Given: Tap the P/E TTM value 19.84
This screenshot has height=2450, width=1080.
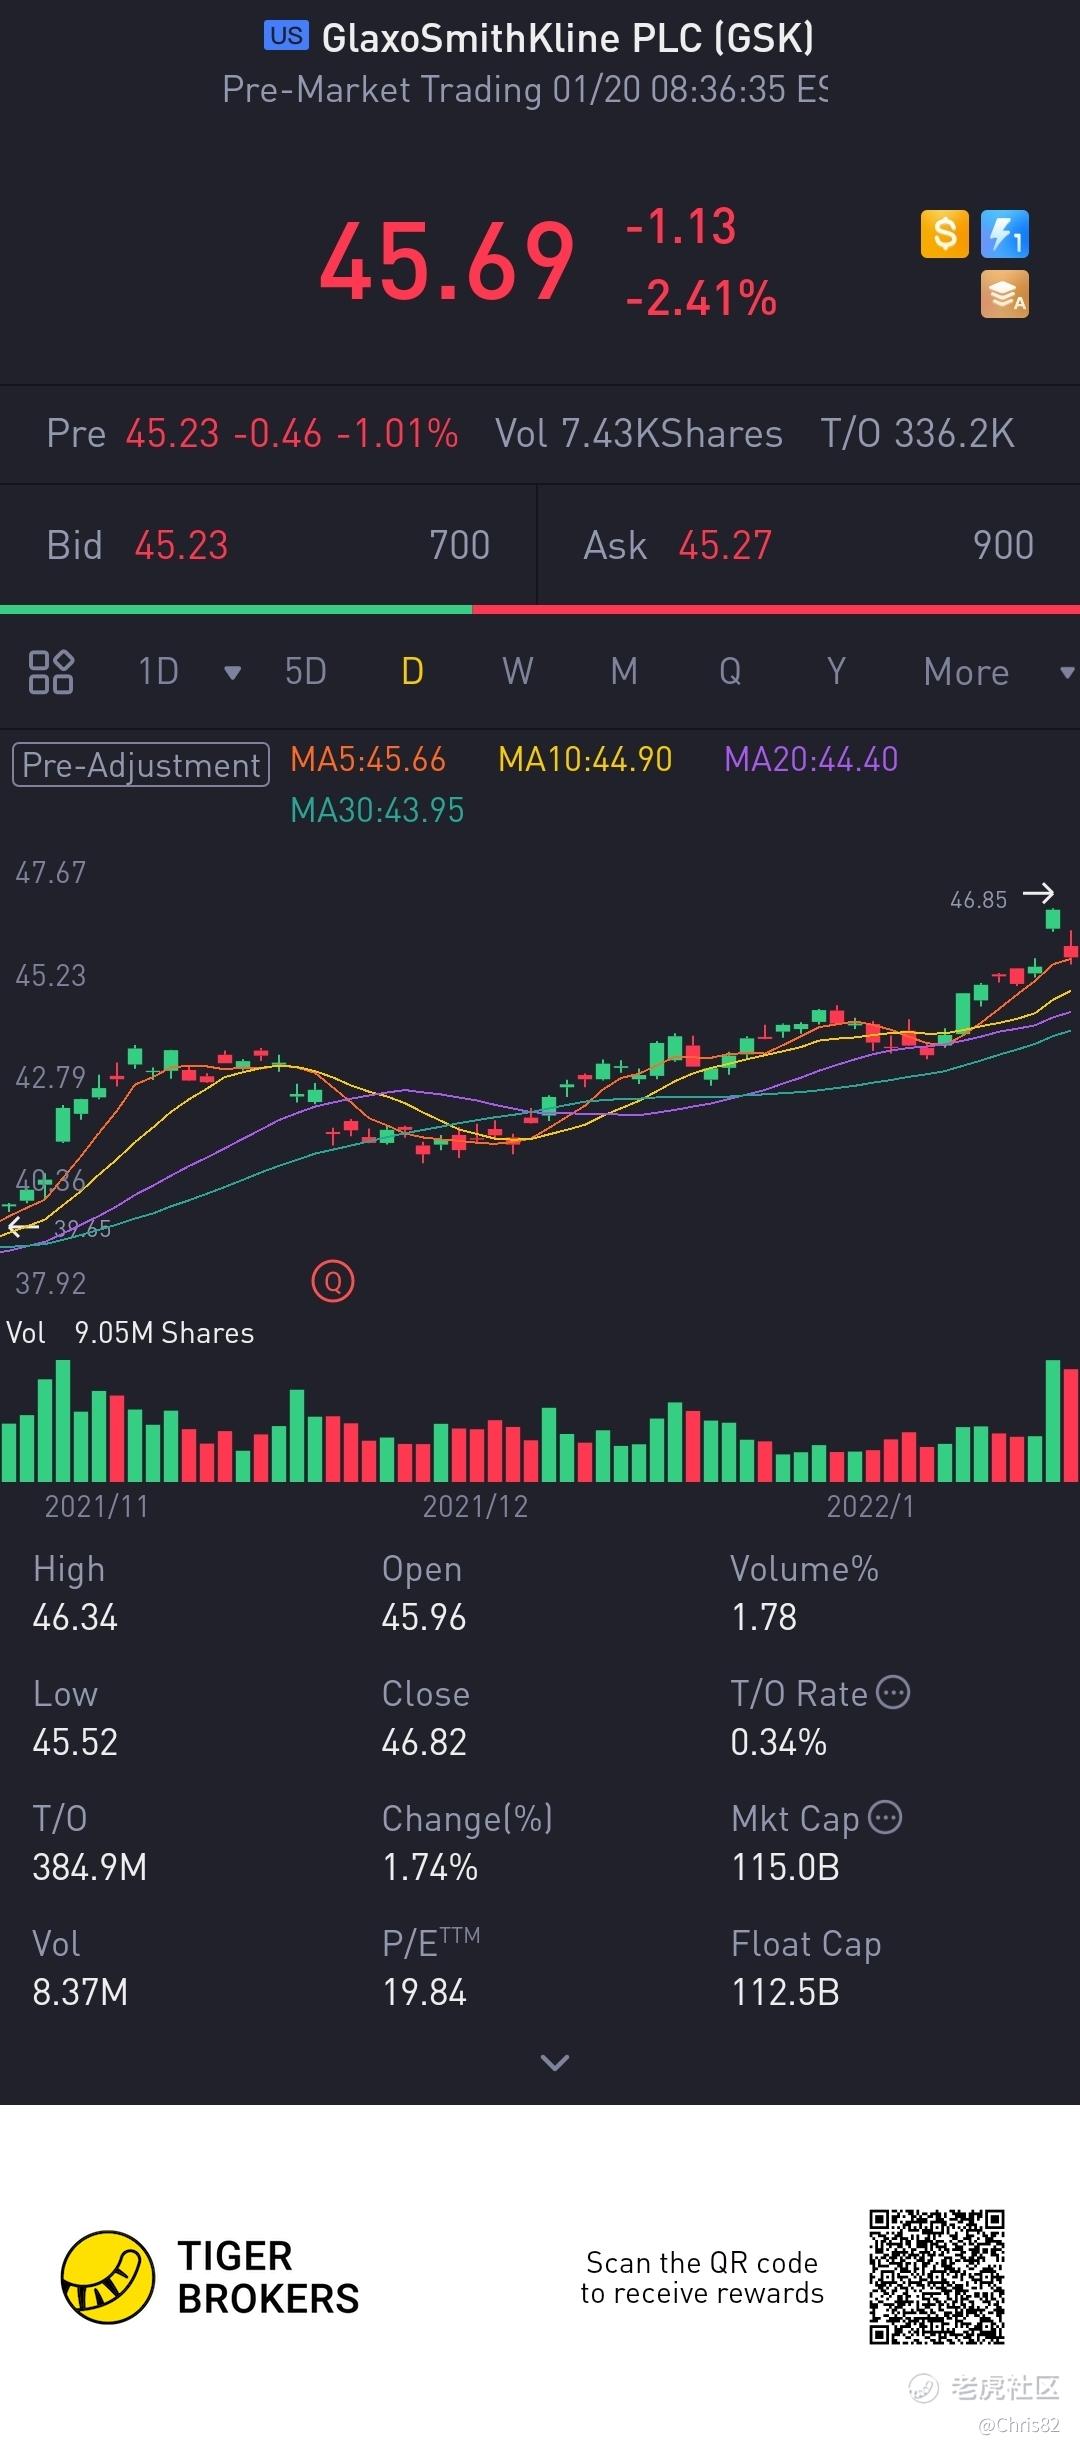Looking at the screenshot, I should 424,1992.
